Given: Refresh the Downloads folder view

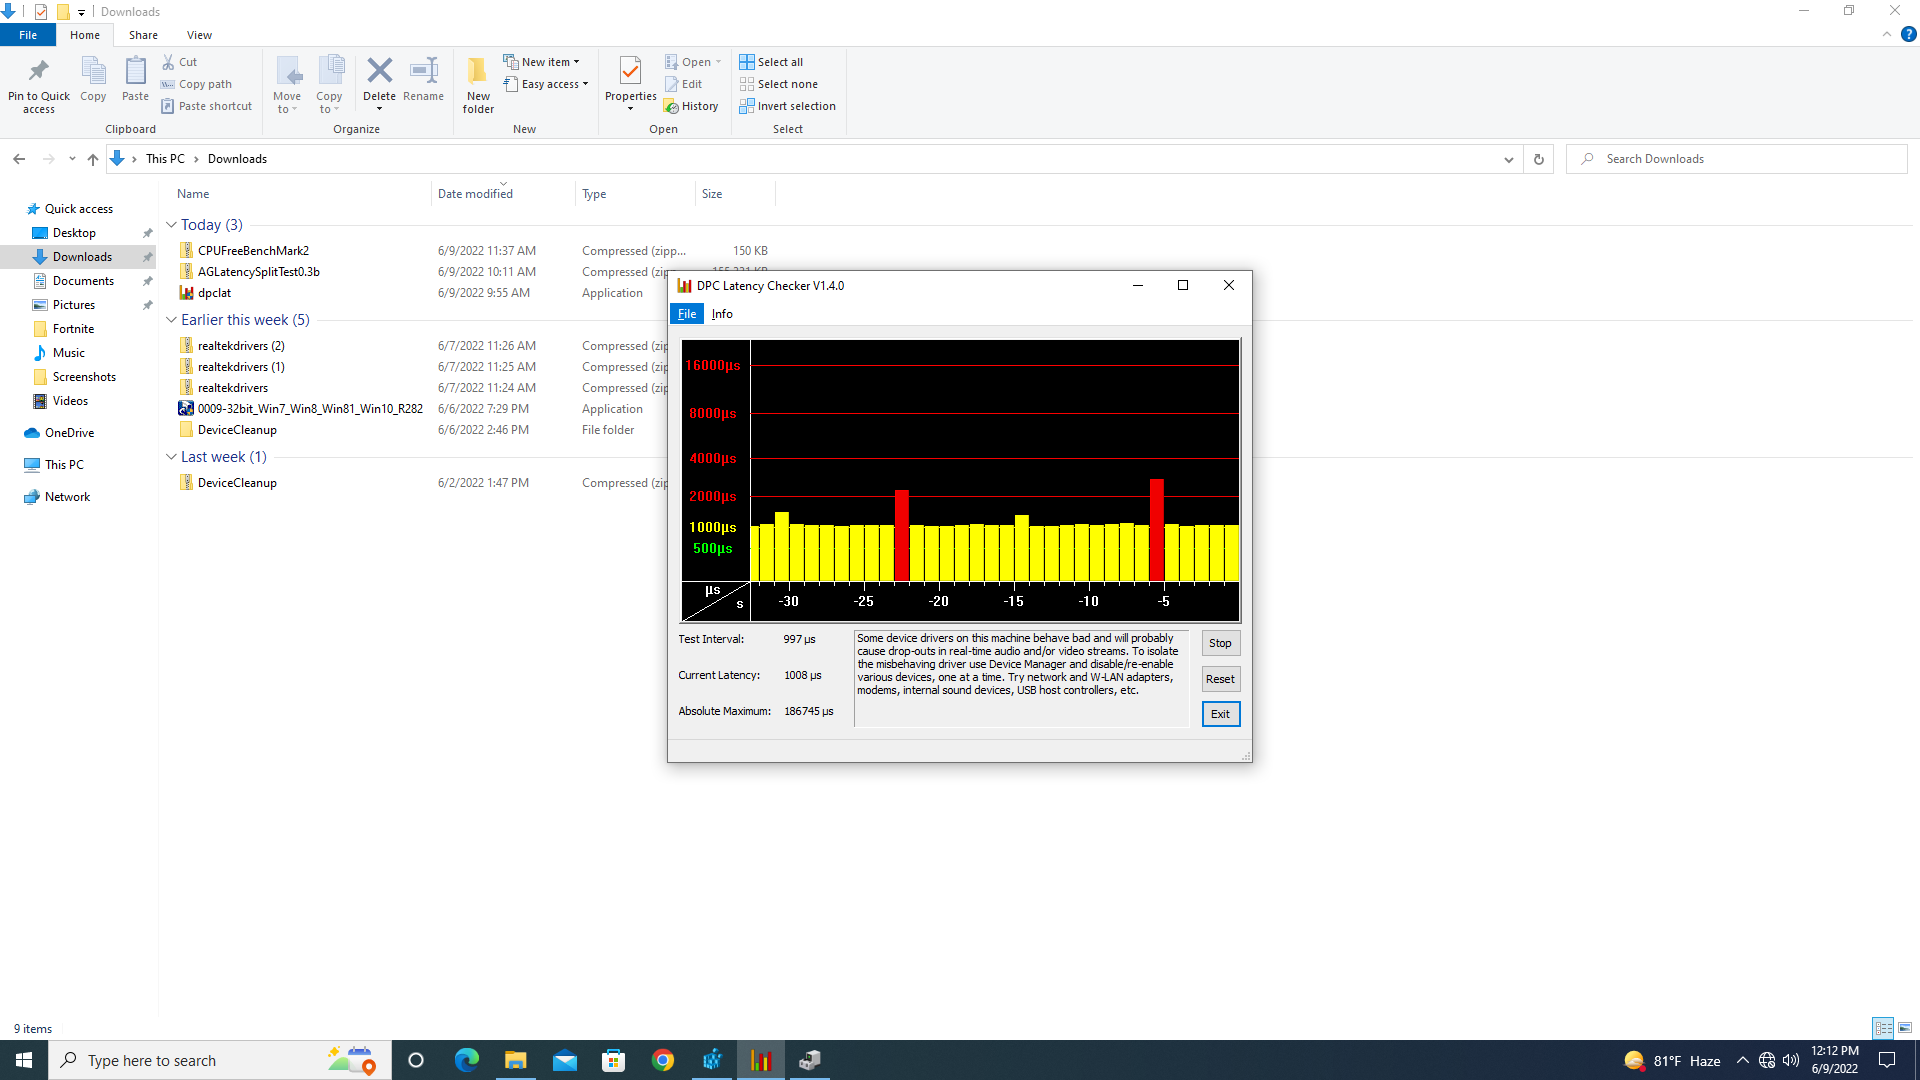Looking at the screenshot, I should 1538,159.
